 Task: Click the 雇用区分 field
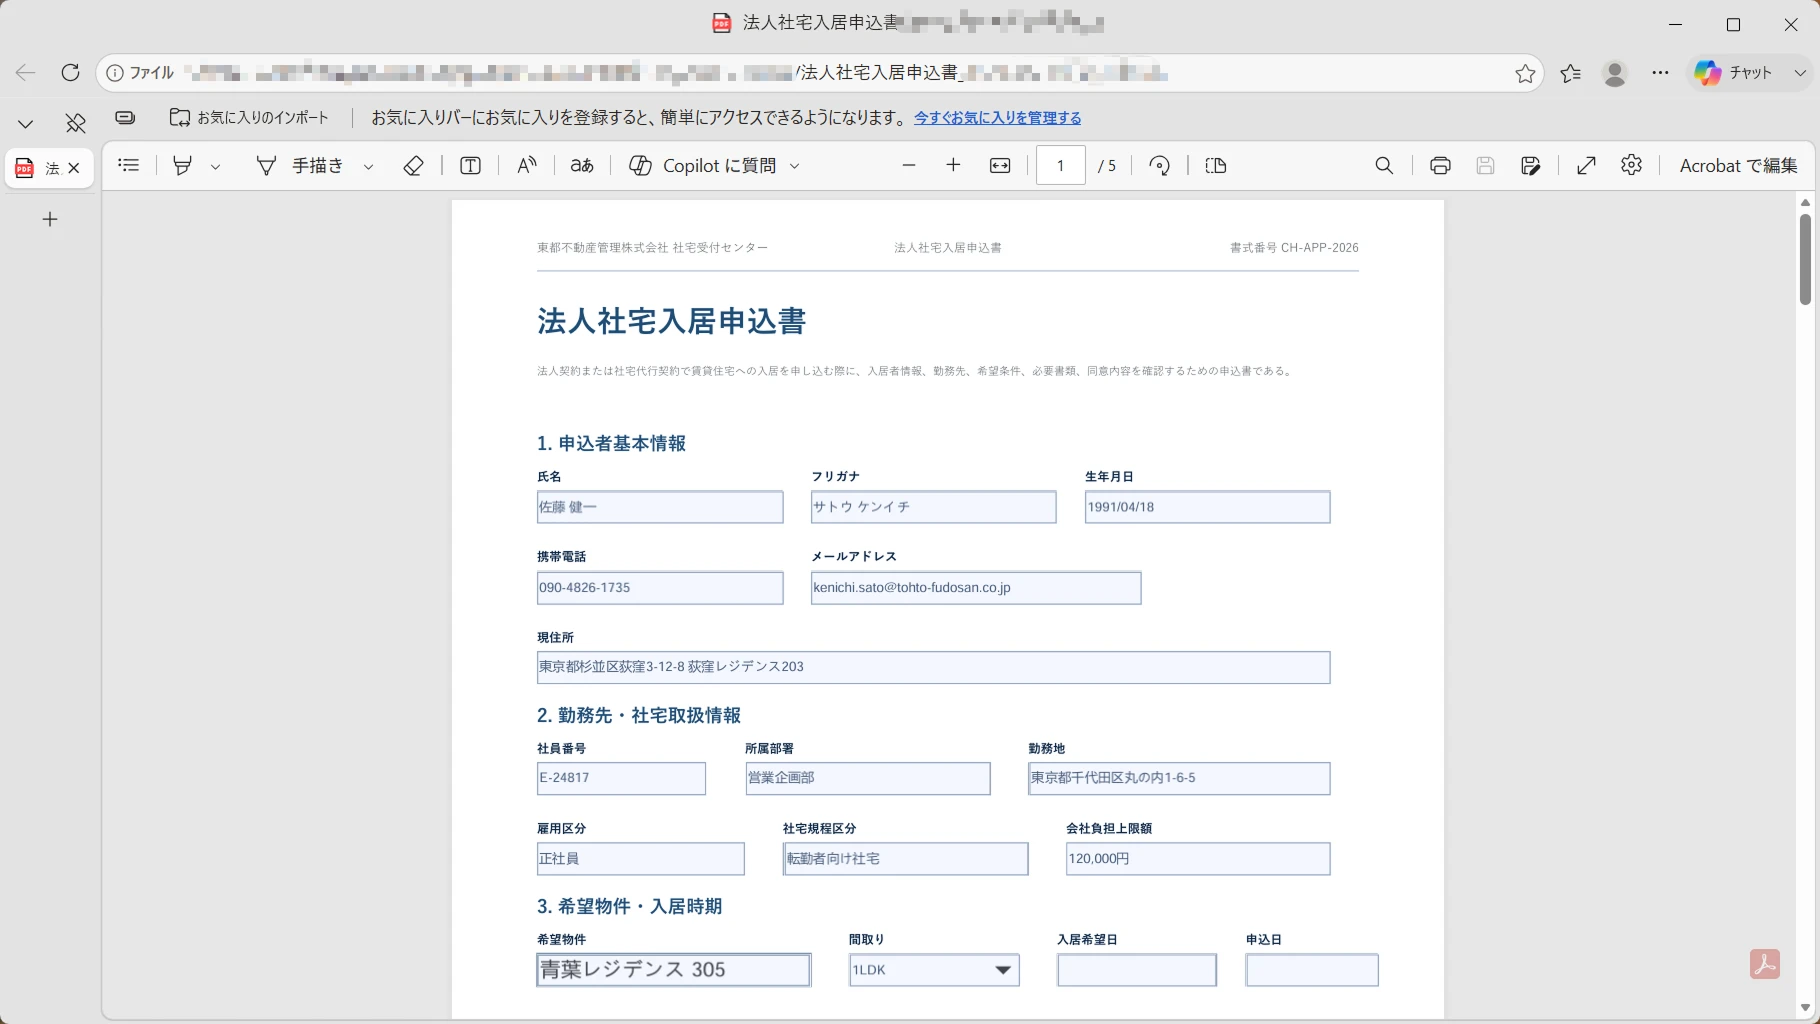640,859
